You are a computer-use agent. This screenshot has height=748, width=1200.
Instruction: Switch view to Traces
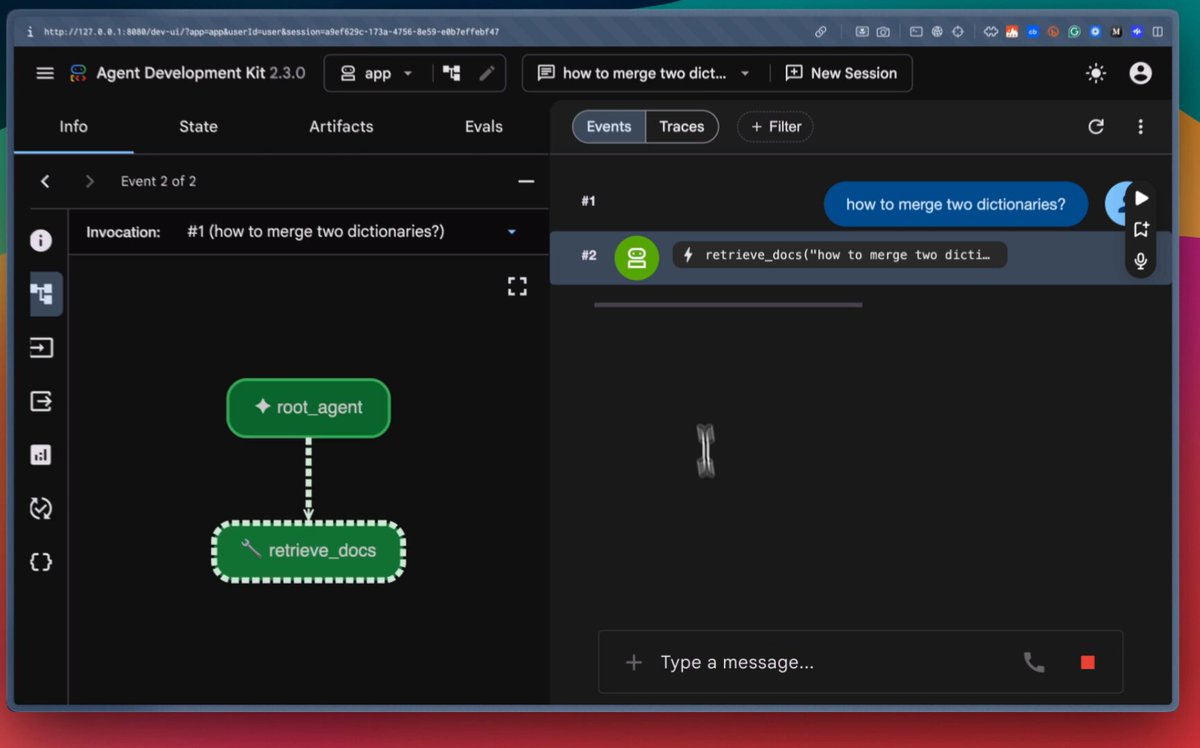coord(682,127)
